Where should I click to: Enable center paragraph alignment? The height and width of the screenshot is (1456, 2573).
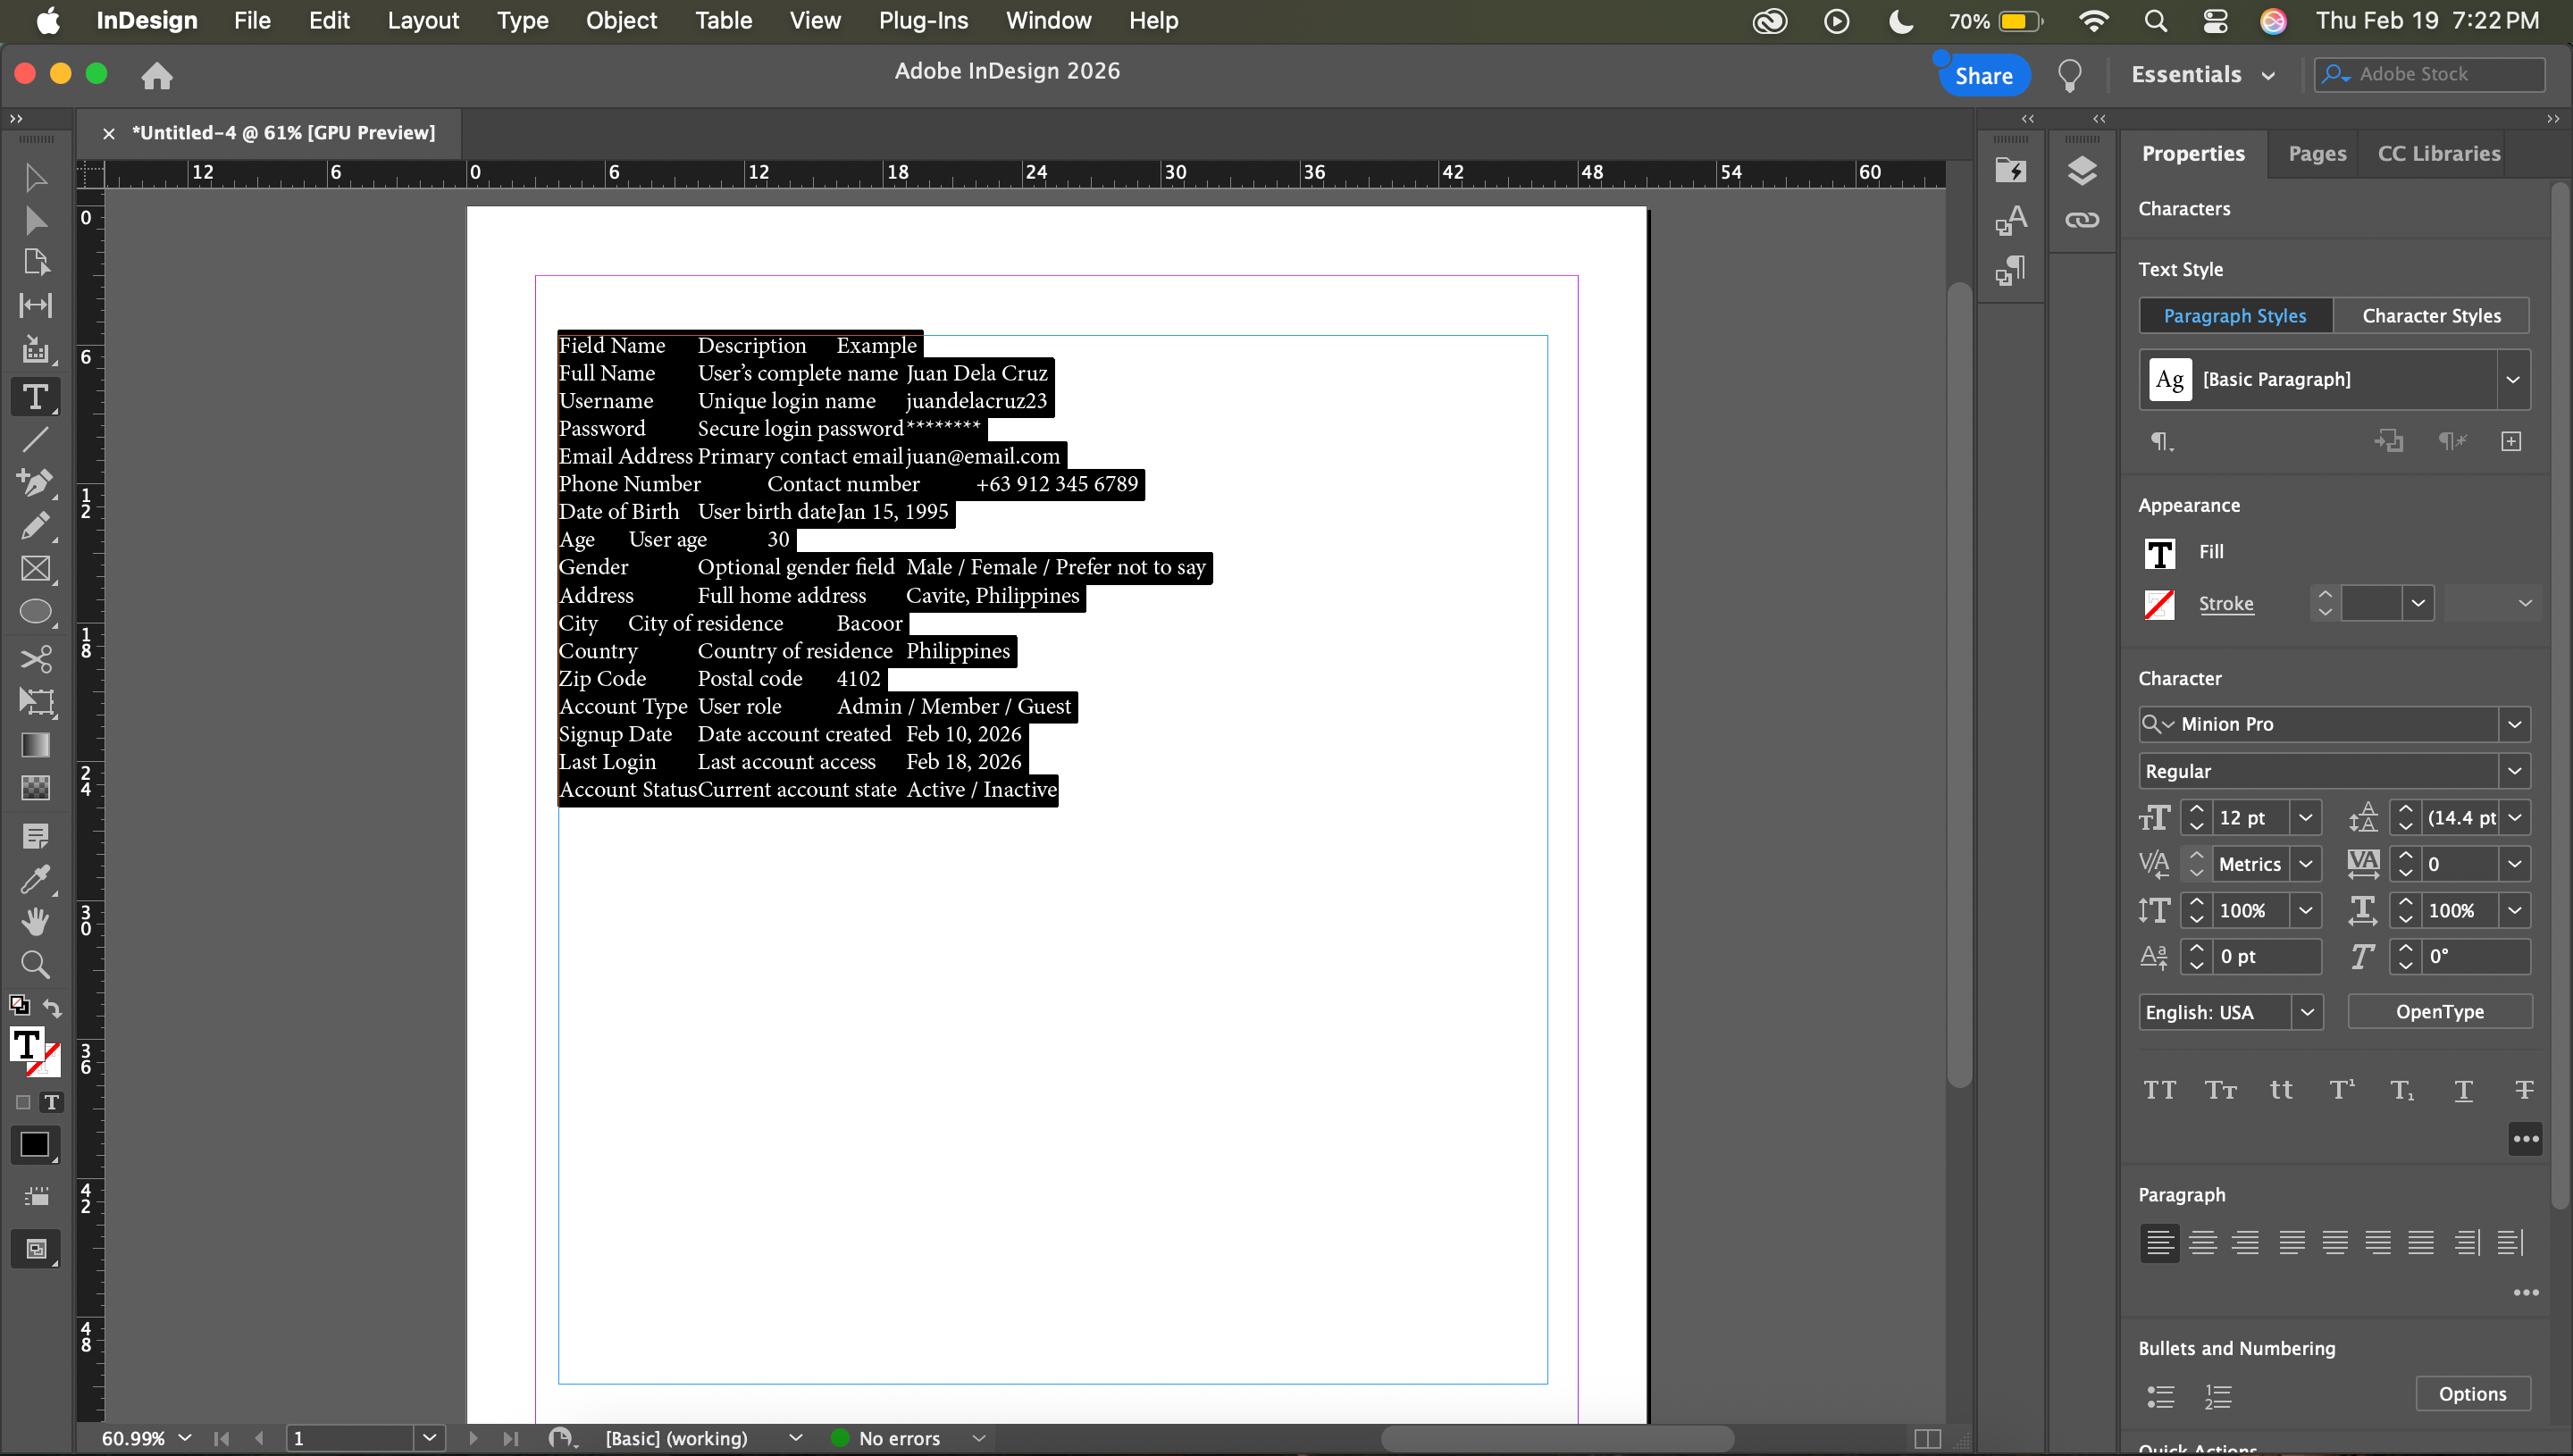pyautogui.click(x=2202, y=1243)
